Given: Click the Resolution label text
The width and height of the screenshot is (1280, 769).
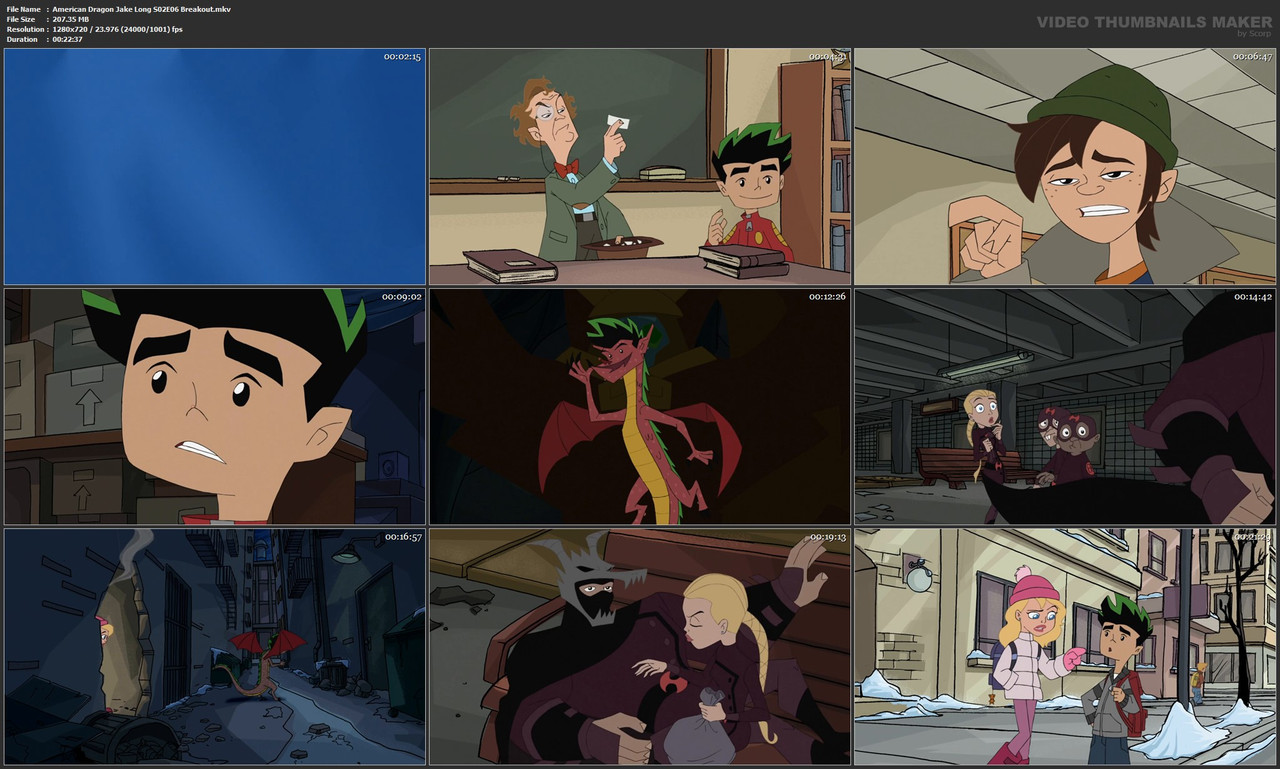Looking at the screenshot, I should click(x=24, y=28).
